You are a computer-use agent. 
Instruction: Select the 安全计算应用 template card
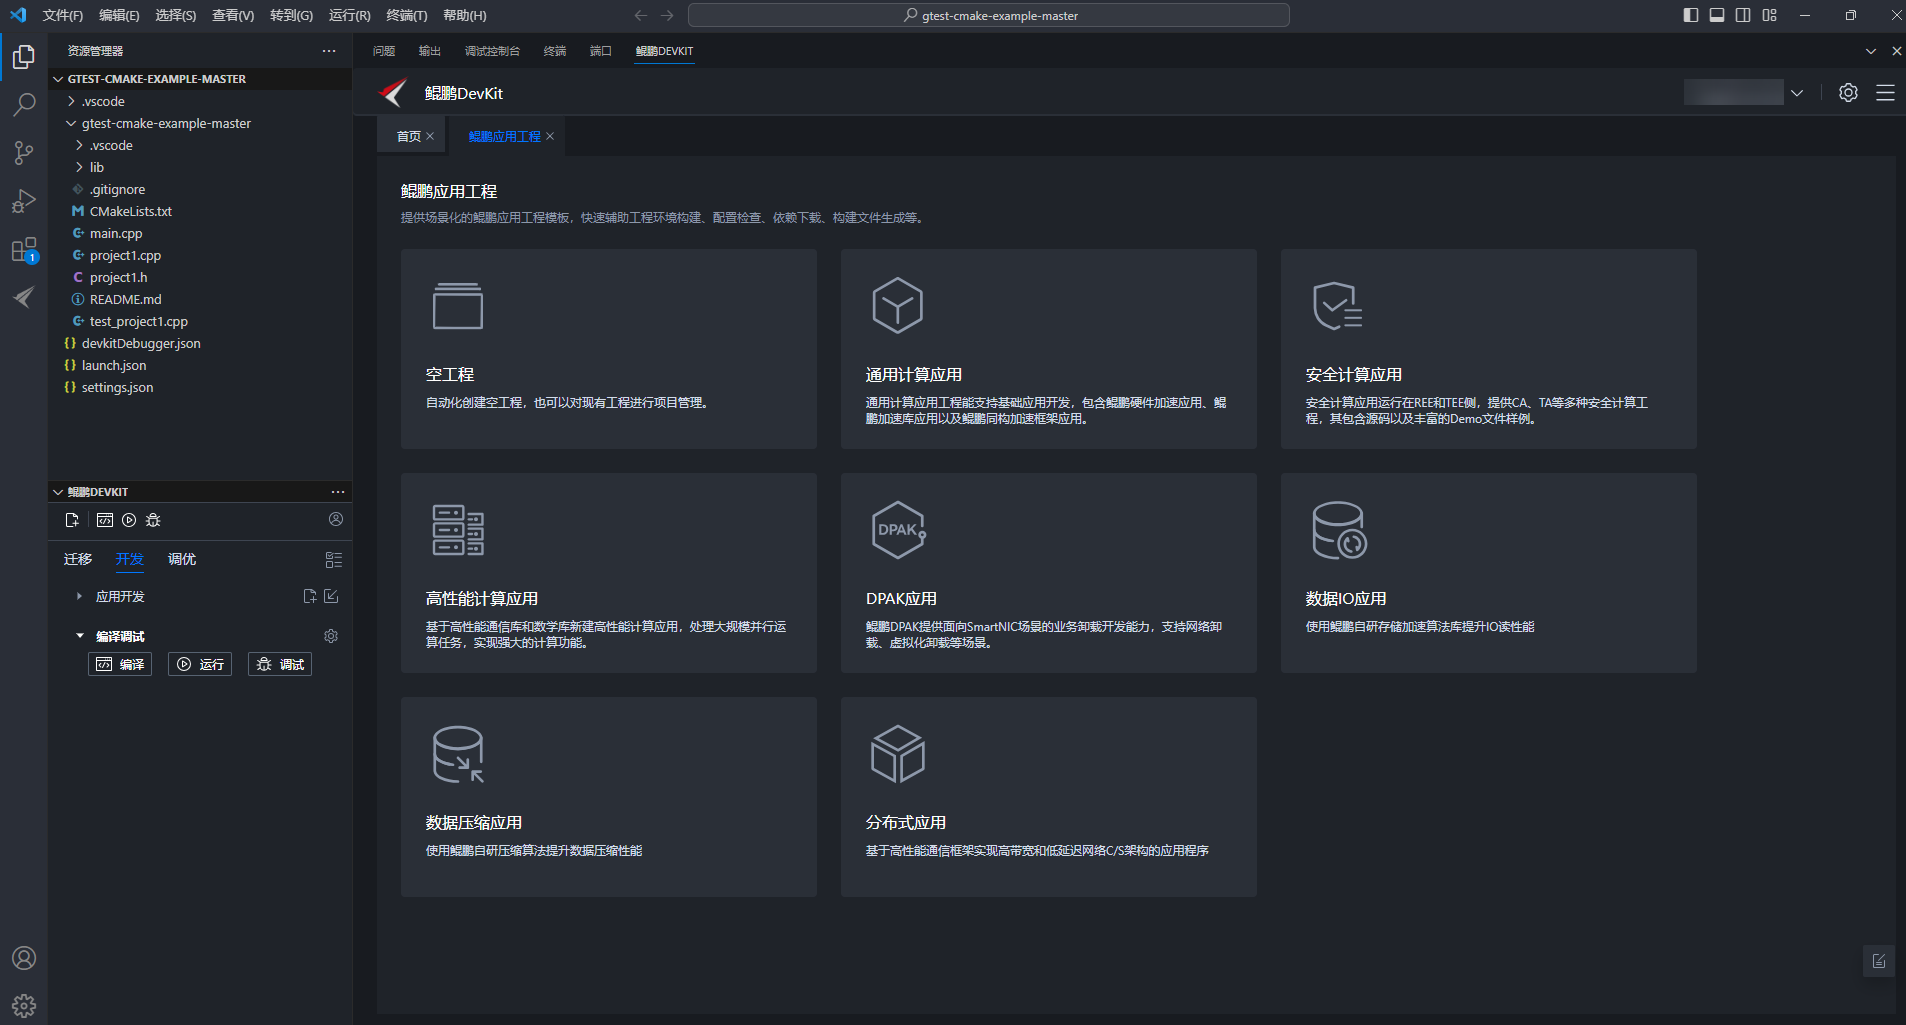click(x=1489, y=349)
